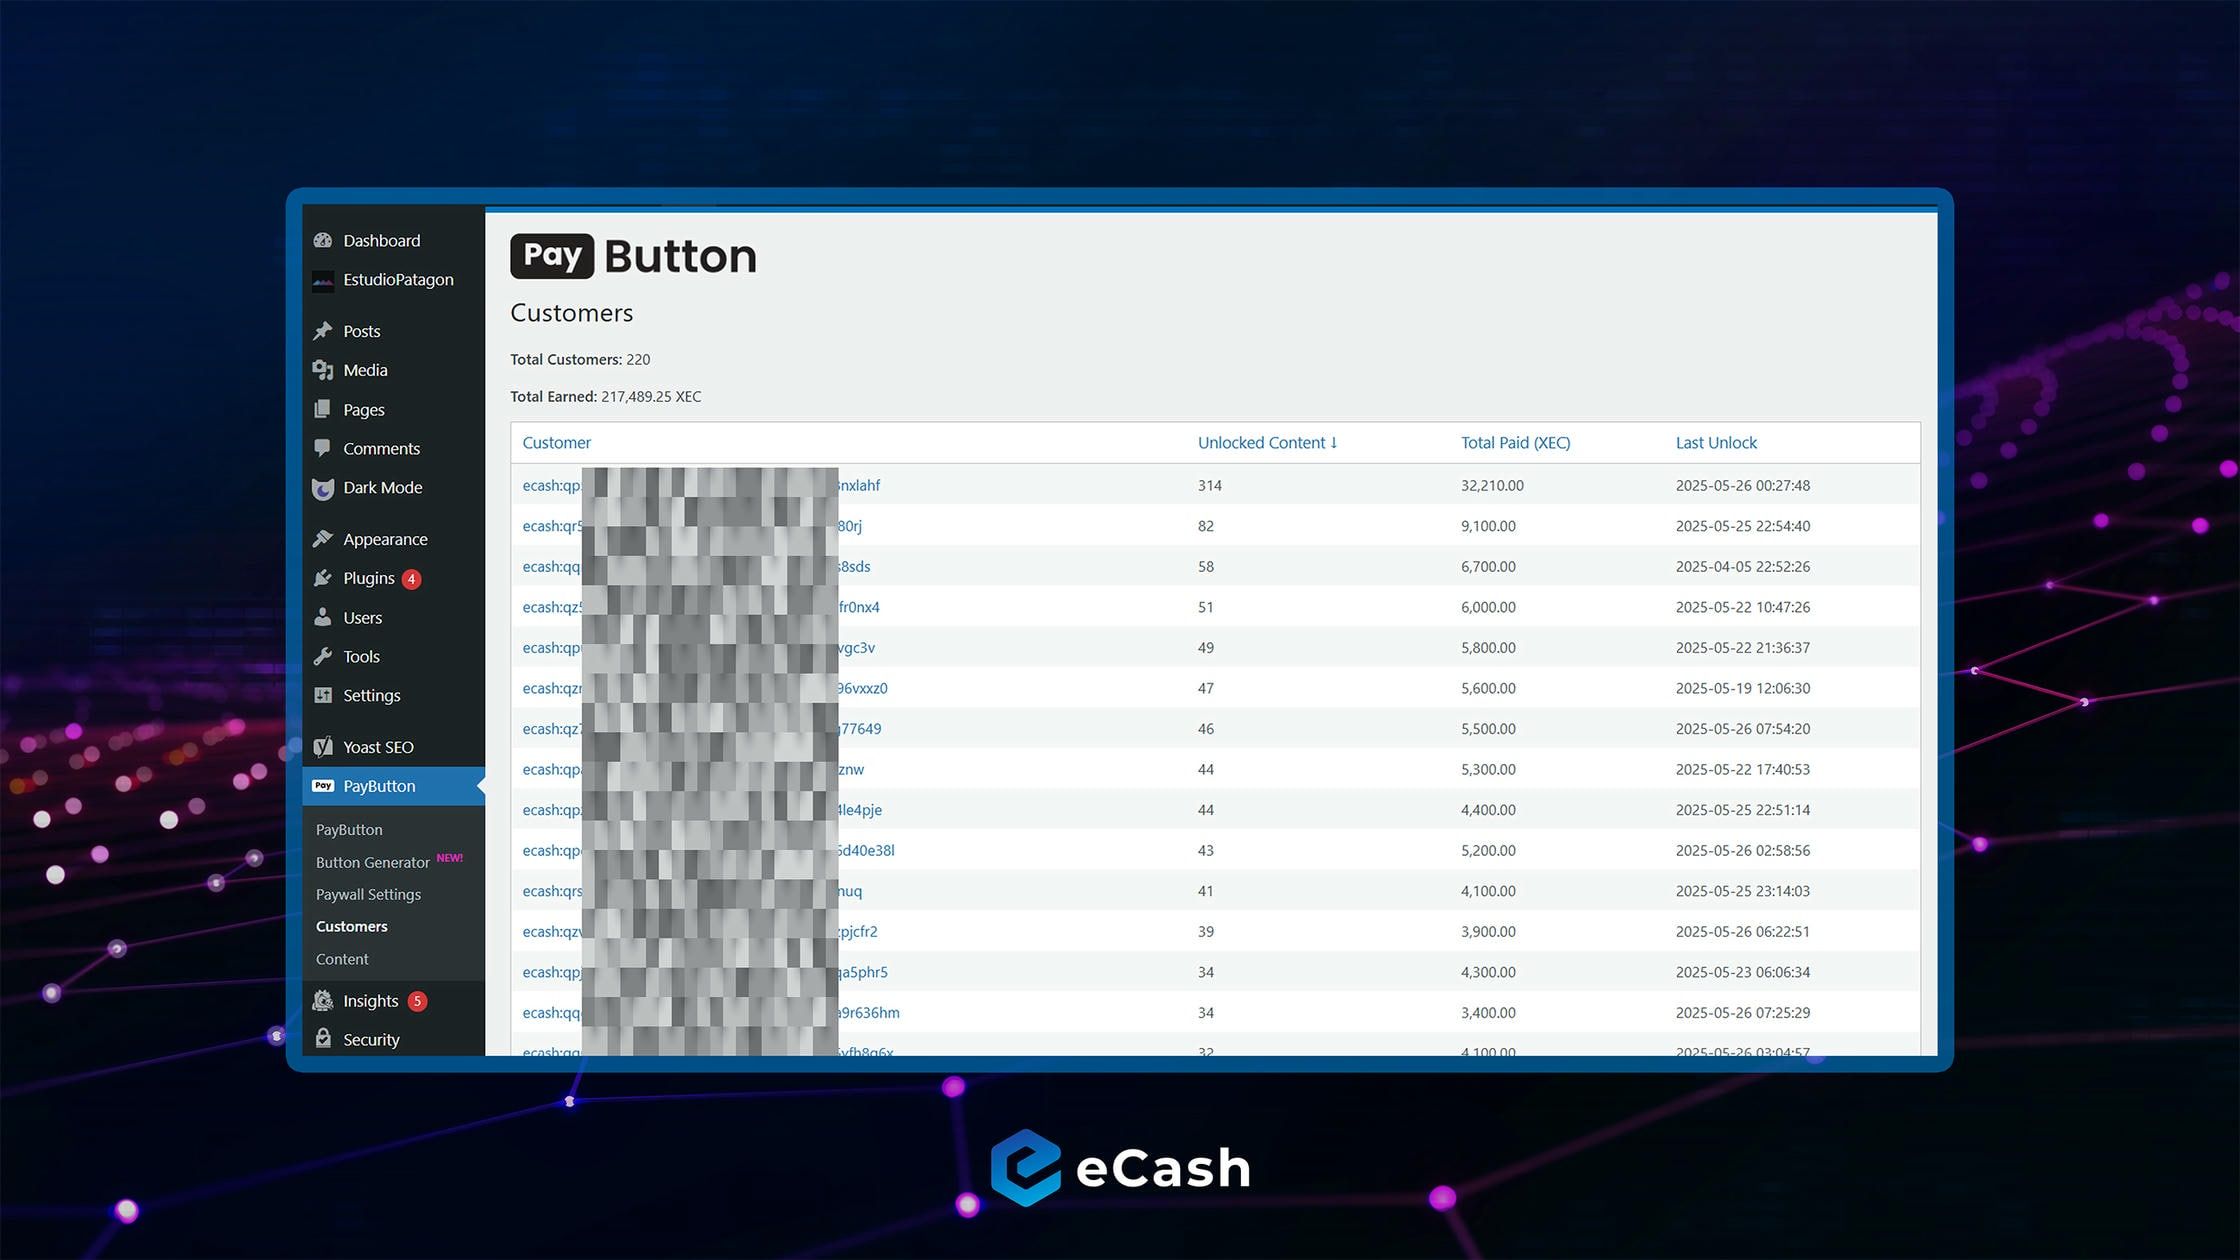2240x1260 pixels.
Task: Click the Media library icon
Action: click(322, 370)
